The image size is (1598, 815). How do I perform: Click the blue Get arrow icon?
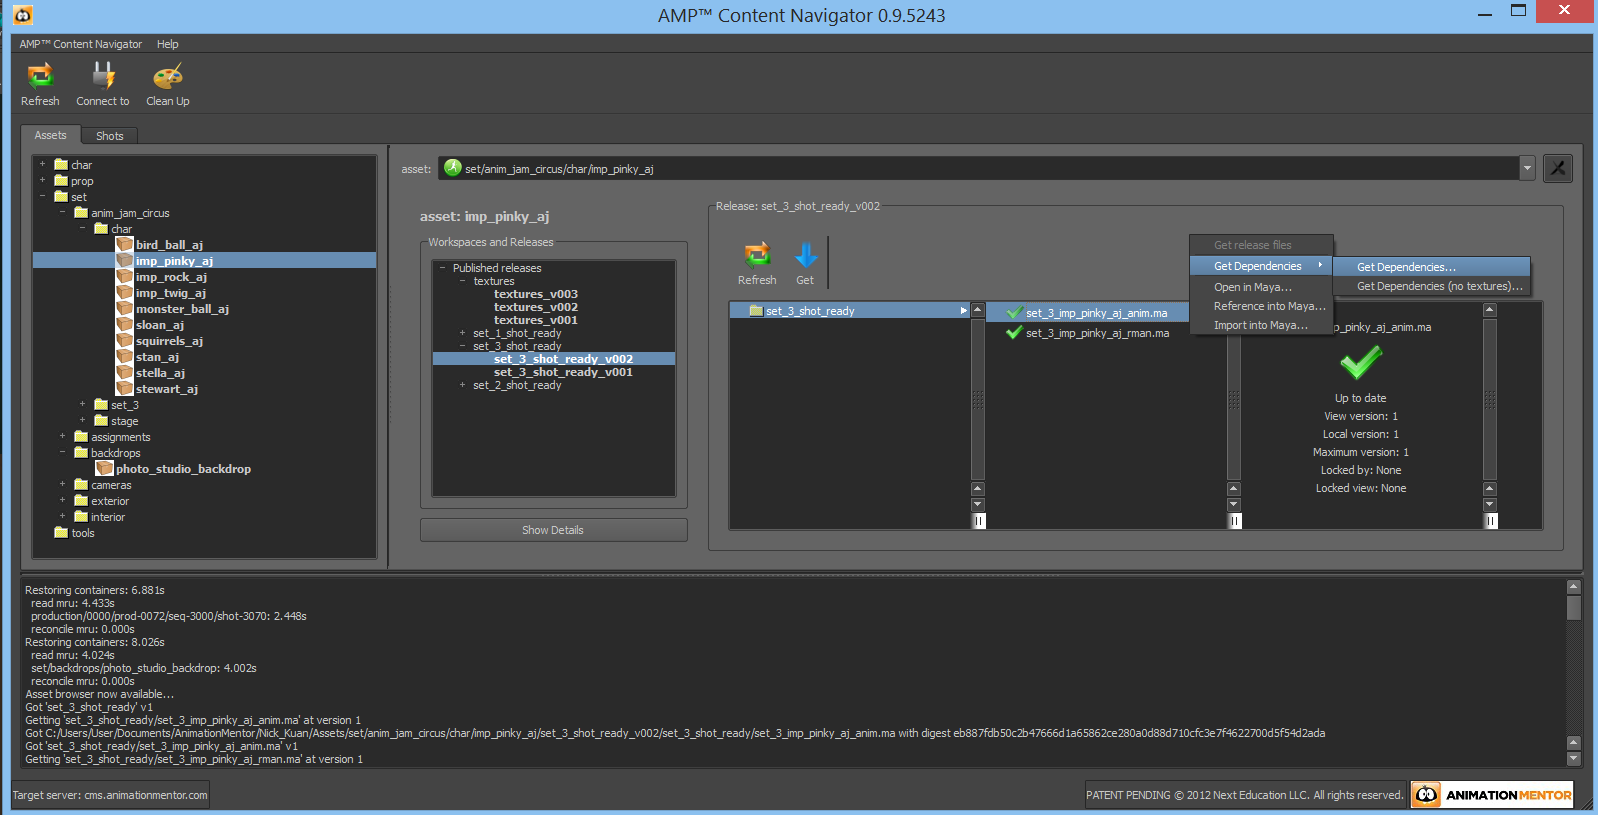[806, 255]
